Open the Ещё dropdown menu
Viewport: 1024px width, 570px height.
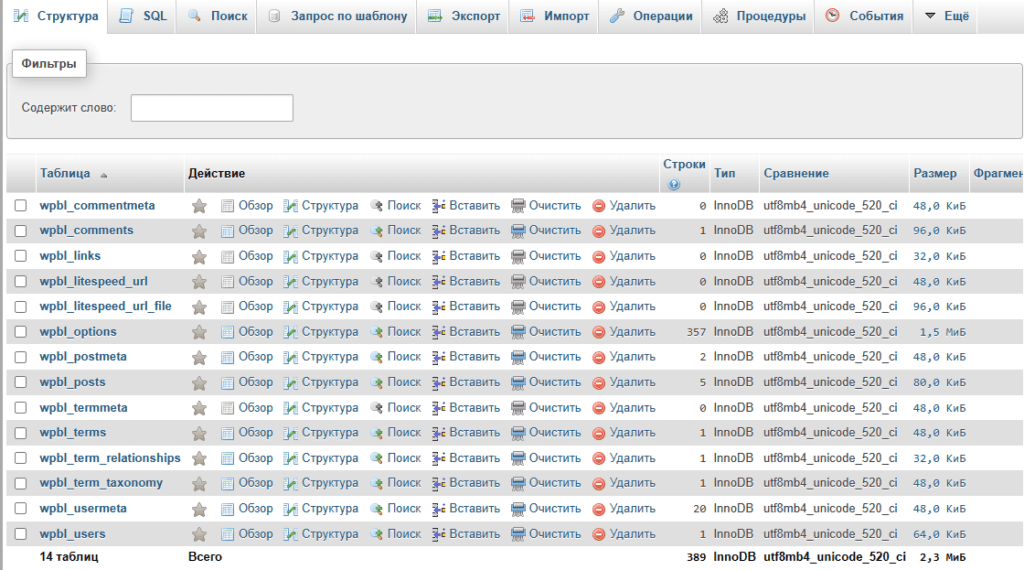(x=946, y=16)
